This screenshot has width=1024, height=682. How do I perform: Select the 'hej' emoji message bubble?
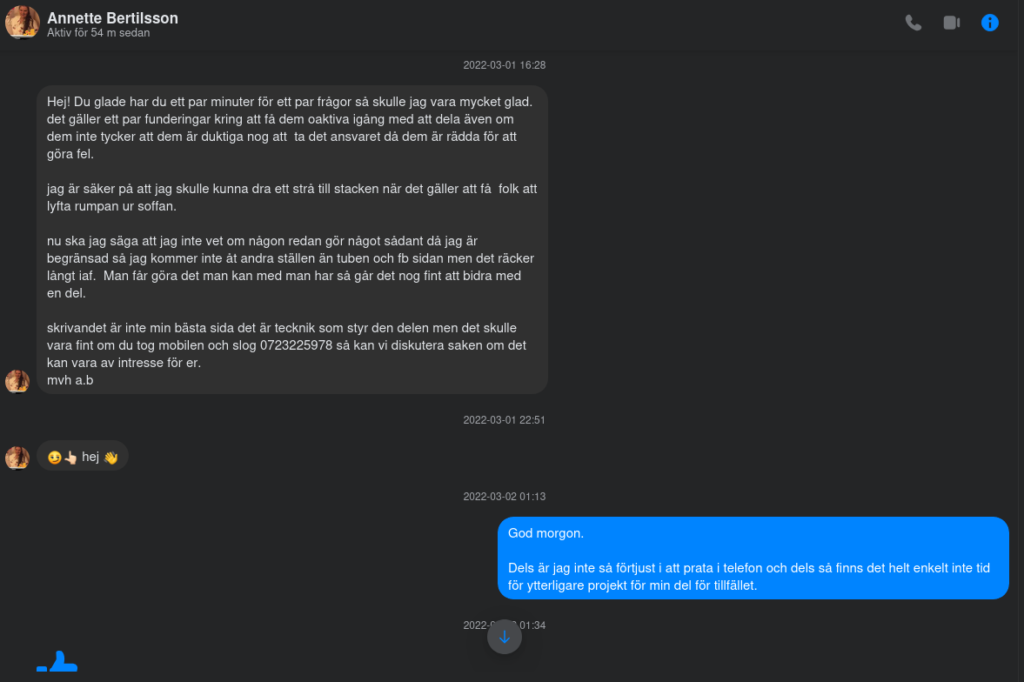(x=82, y=457)
